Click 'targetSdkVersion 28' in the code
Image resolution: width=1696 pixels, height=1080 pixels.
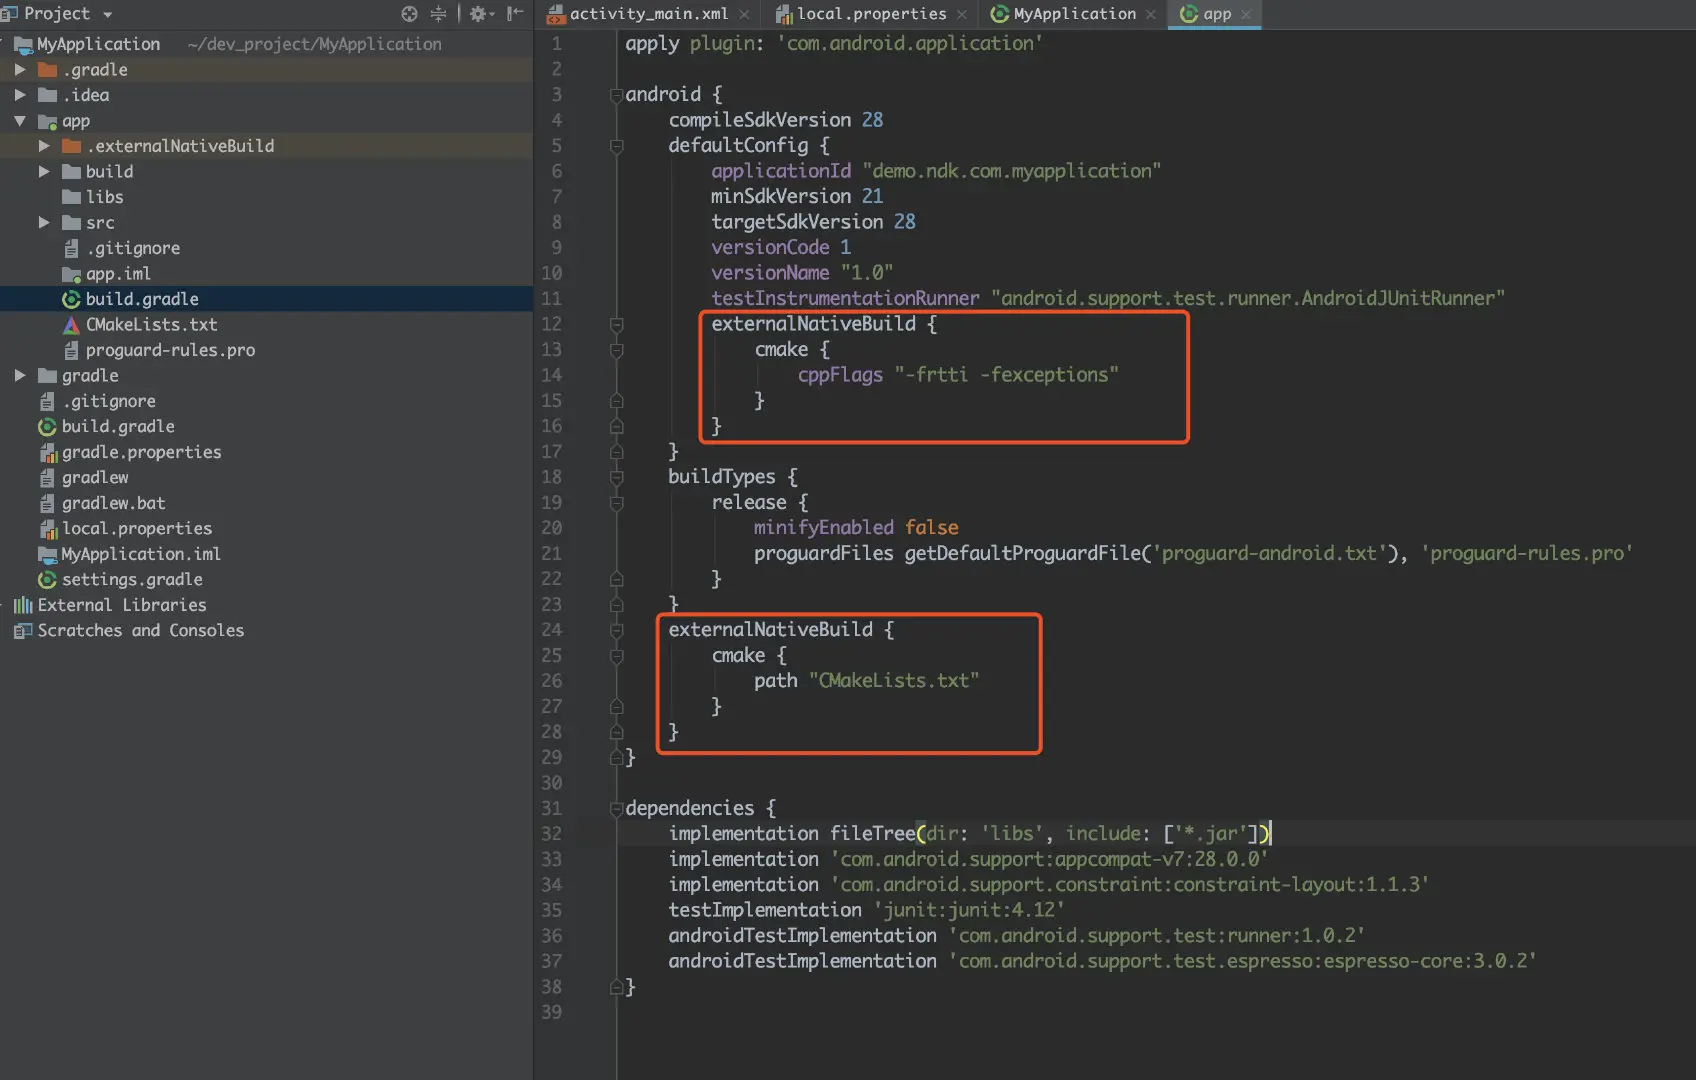[x=813, y=222]
